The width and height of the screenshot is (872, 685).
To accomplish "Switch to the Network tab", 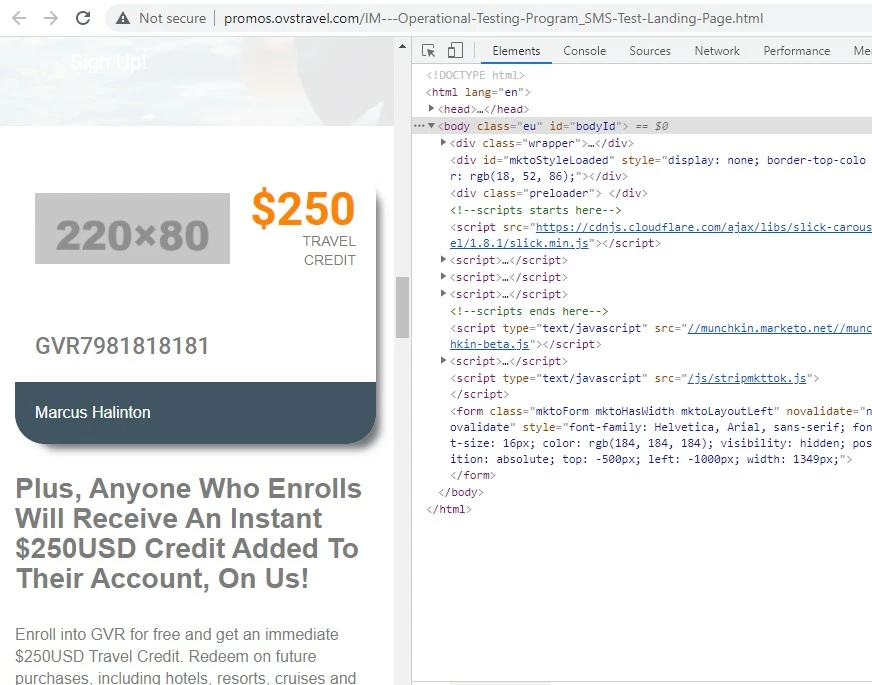I will pyautogui.click(x=717, y=51).
